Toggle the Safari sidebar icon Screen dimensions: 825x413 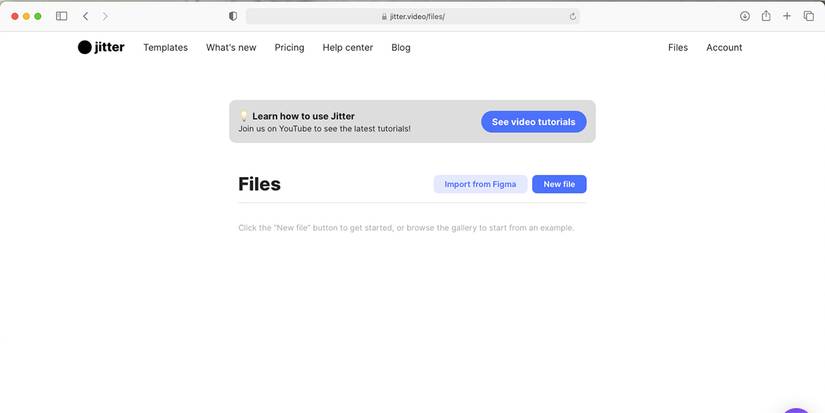coord(62,16)
